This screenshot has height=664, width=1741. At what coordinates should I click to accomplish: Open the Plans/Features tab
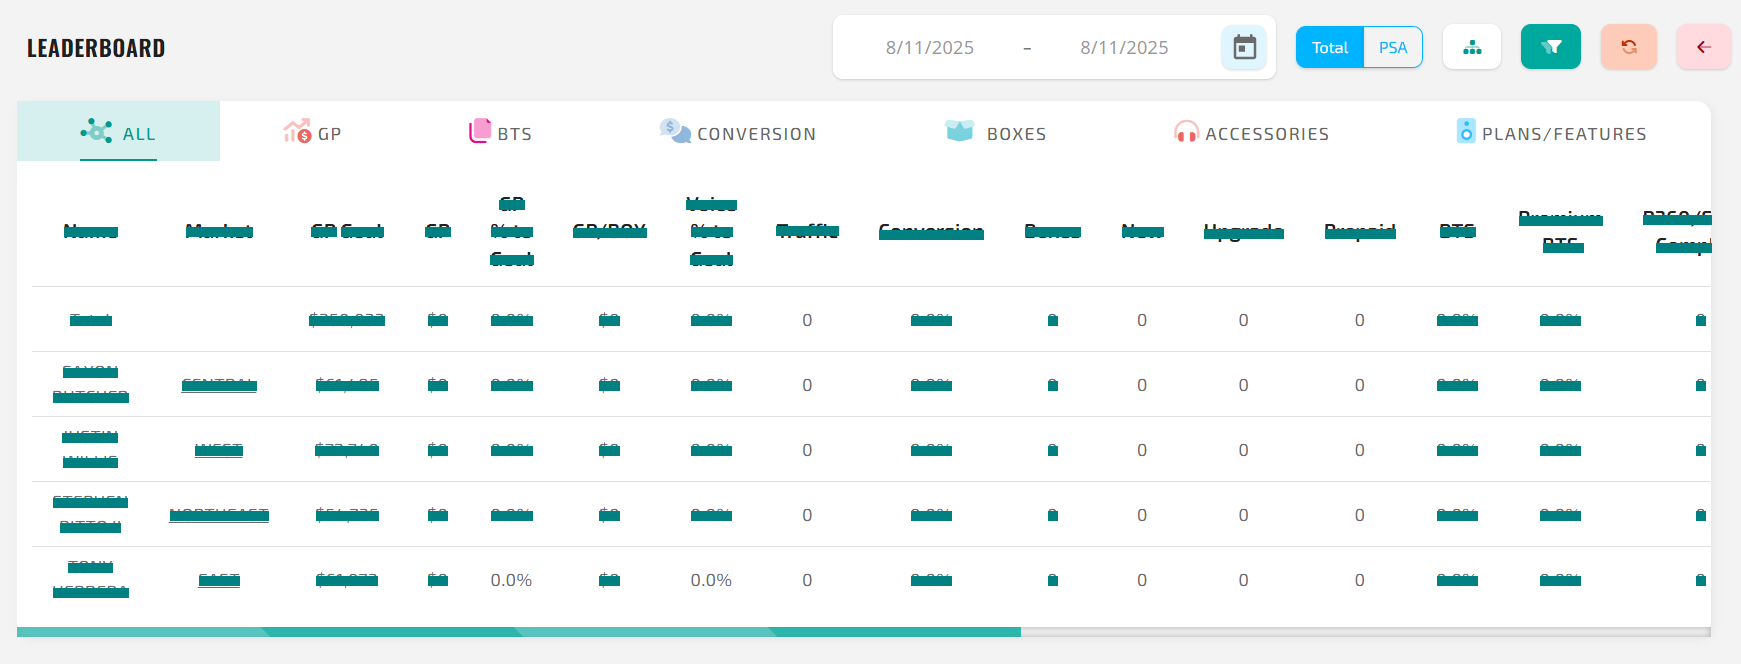(1563, 134)
